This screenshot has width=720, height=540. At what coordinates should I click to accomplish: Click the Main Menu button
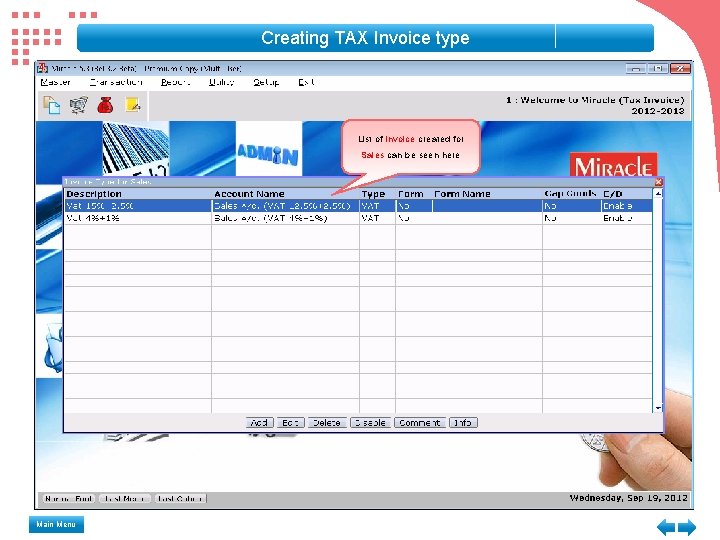[56, 524]
